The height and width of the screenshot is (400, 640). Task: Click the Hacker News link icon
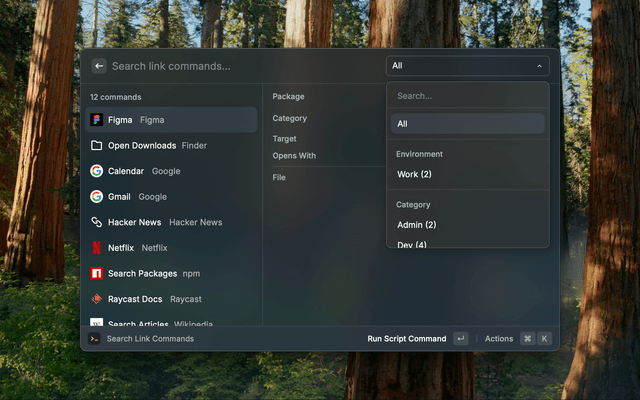click(96, 222)
